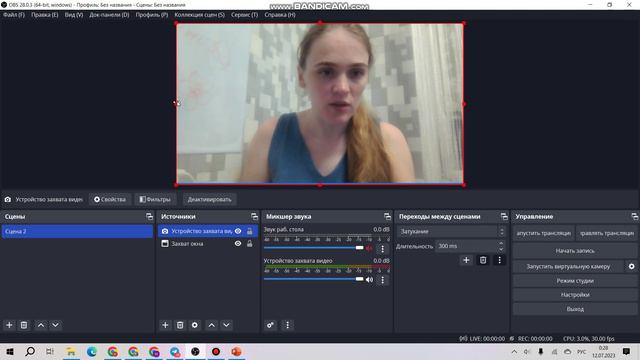Unmute Звук раб. стола audio
This screenshot has height=360, width=640.
point(369,248)
